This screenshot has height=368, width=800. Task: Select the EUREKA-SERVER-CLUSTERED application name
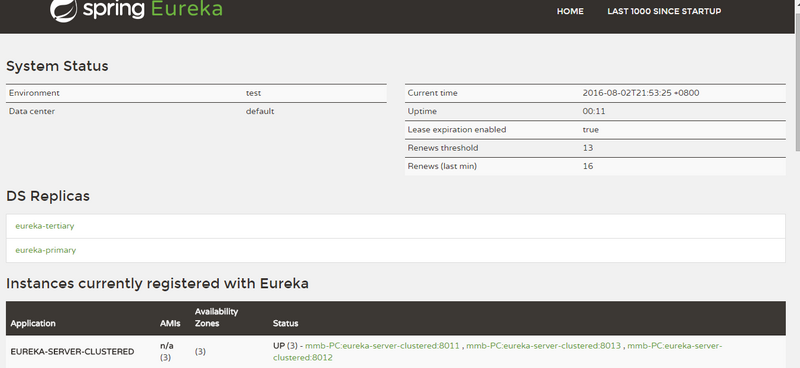(72, 352)
